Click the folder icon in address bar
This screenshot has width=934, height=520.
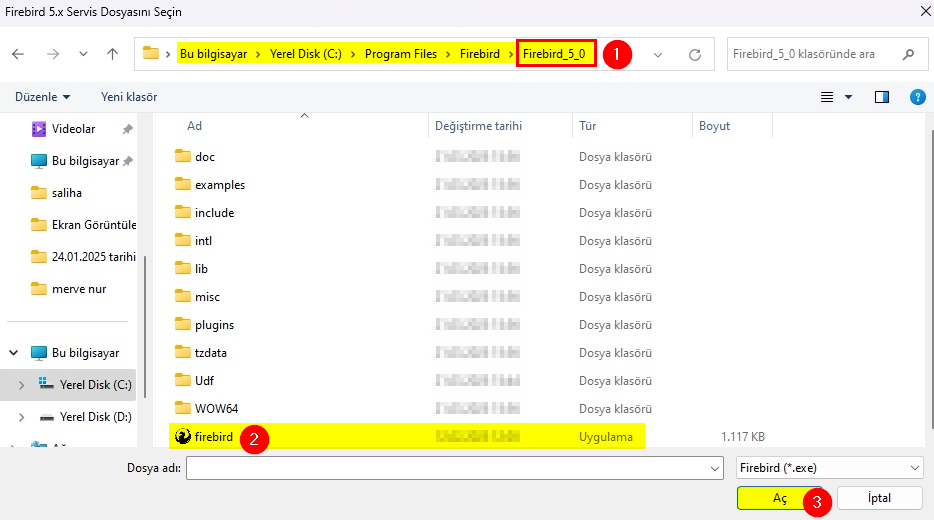point(151,54)
